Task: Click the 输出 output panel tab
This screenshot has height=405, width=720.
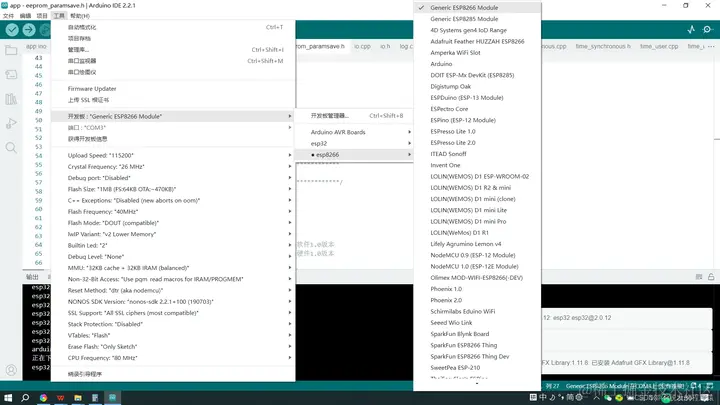Action: point(32,277)
